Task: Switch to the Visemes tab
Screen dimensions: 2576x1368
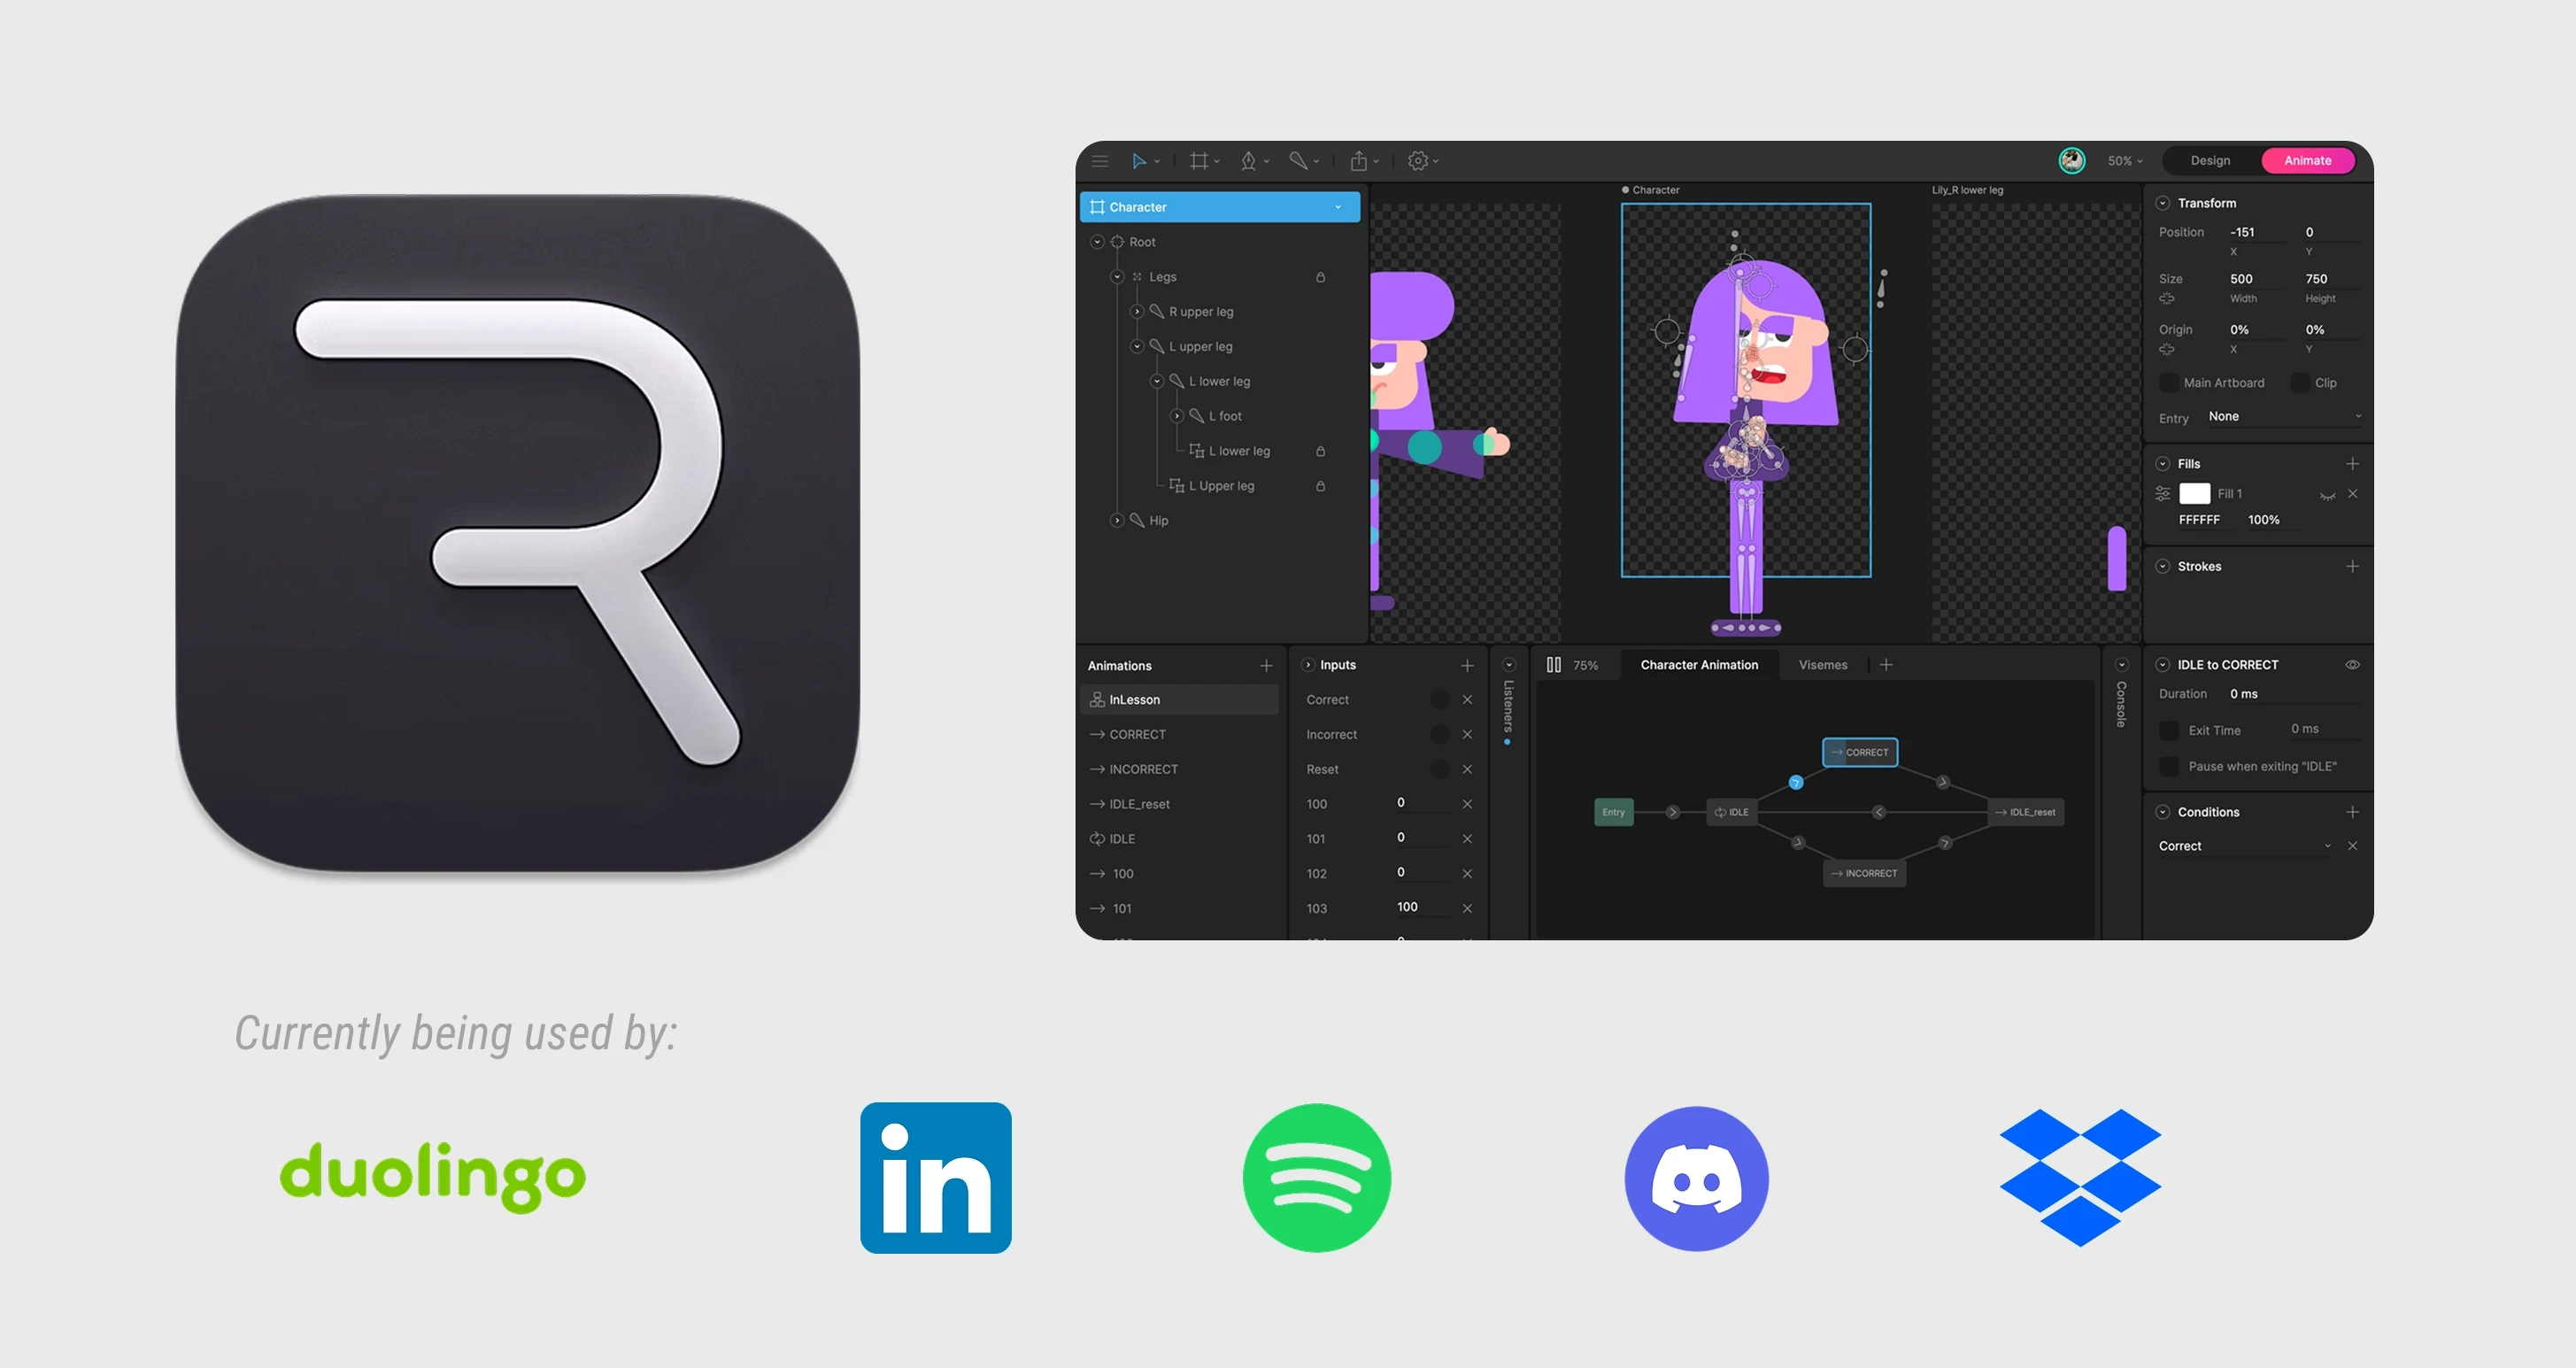Action: click(x=1822, y=665)
